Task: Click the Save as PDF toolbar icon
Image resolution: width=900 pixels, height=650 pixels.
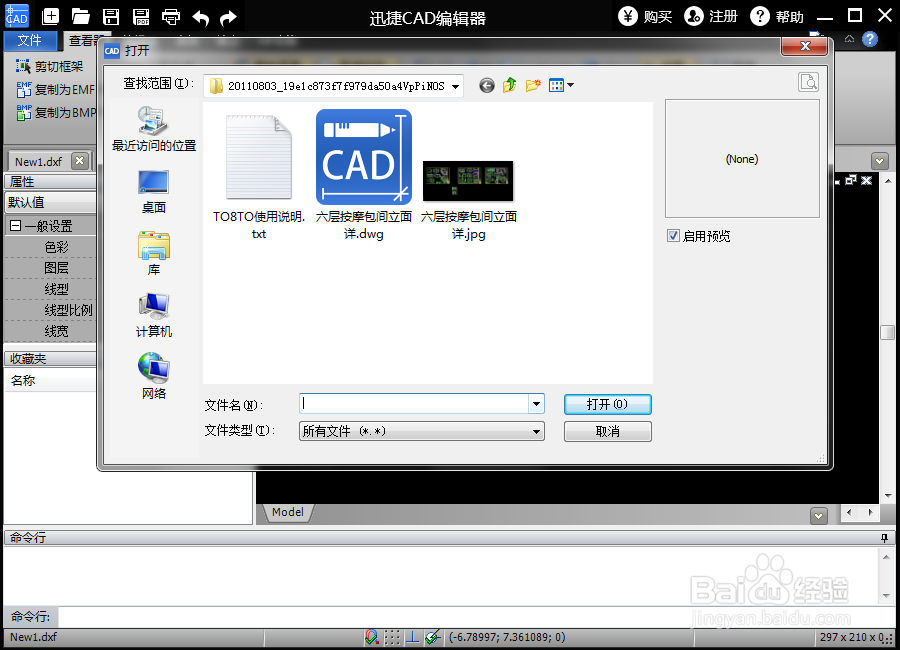Action: [140, 16]
